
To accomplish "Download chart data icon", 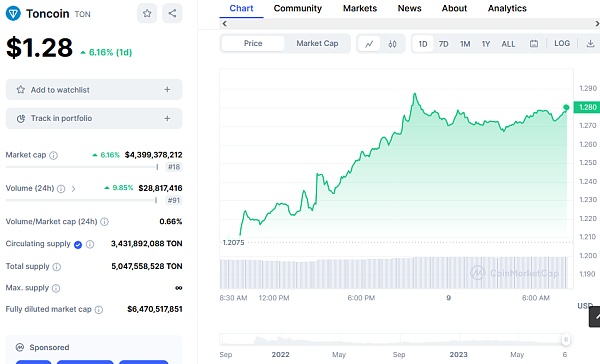I will [590, 44].
